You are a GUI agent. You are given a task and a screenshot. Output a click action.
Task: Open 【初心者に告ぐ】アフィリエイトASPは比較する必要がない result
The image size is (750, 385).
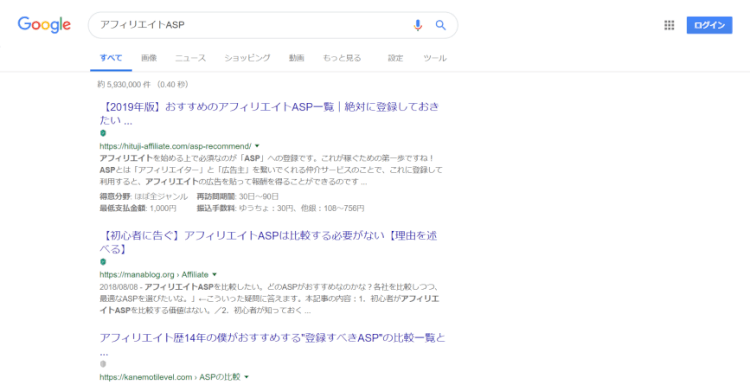click(268, 242)
